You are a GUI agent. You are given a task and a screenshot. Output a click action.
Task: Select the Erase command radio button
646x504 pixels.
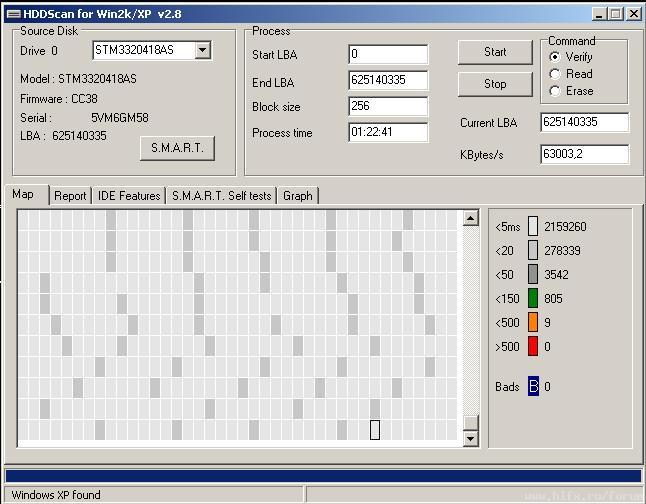point(555,91)
